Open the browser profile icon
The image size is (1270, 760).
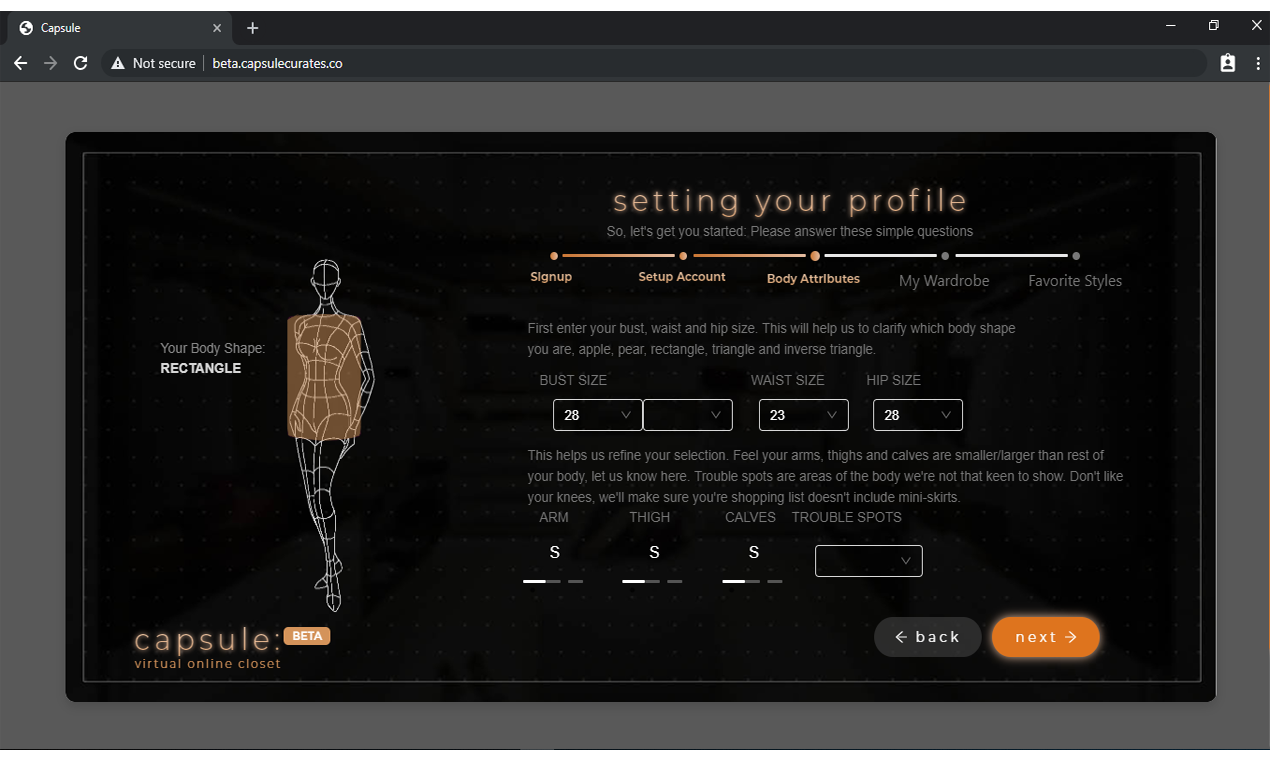pyautogui.click(x=1228, y=62)
